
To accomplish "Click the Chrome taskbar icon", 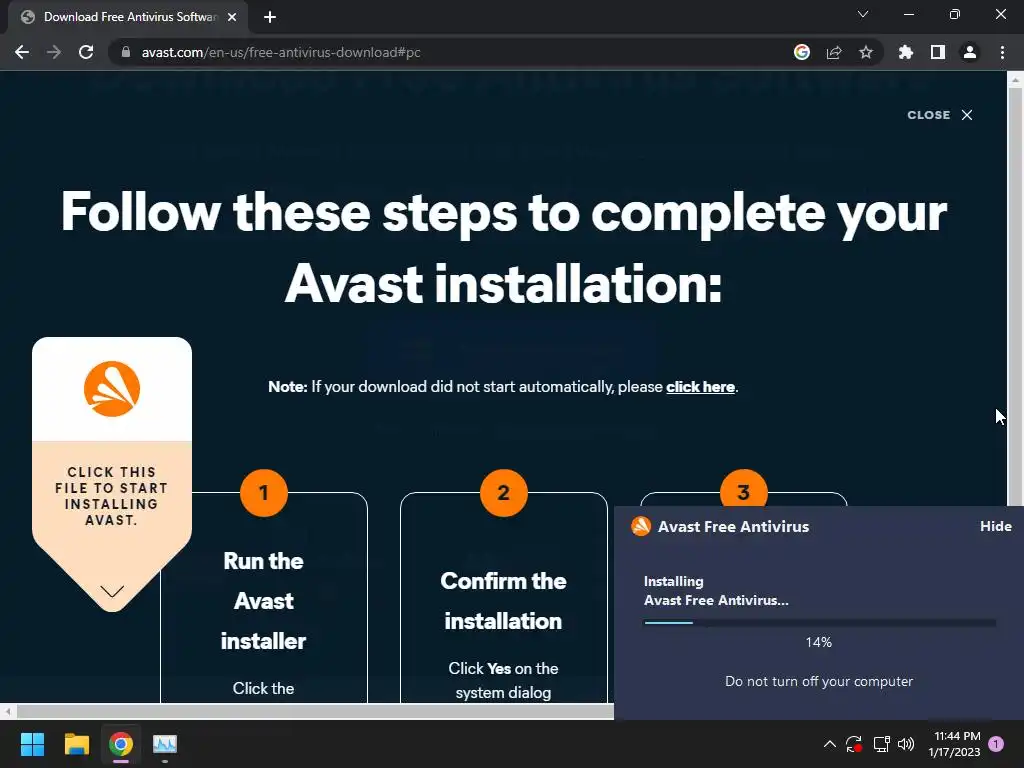I will [121, 744].
